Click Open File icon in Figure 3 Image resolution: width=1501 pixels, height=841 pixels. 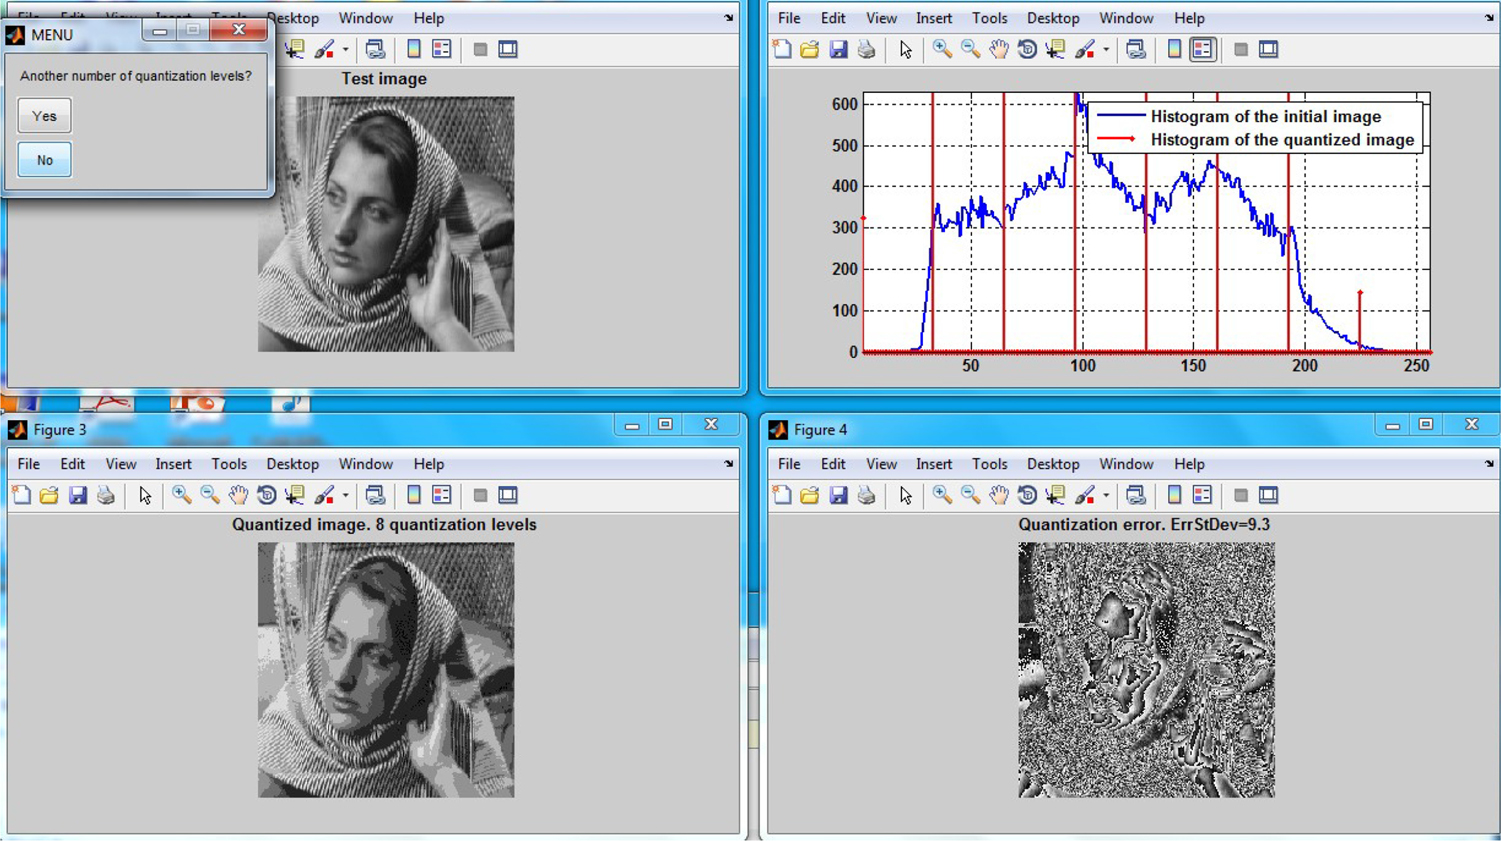pos(49,495)
